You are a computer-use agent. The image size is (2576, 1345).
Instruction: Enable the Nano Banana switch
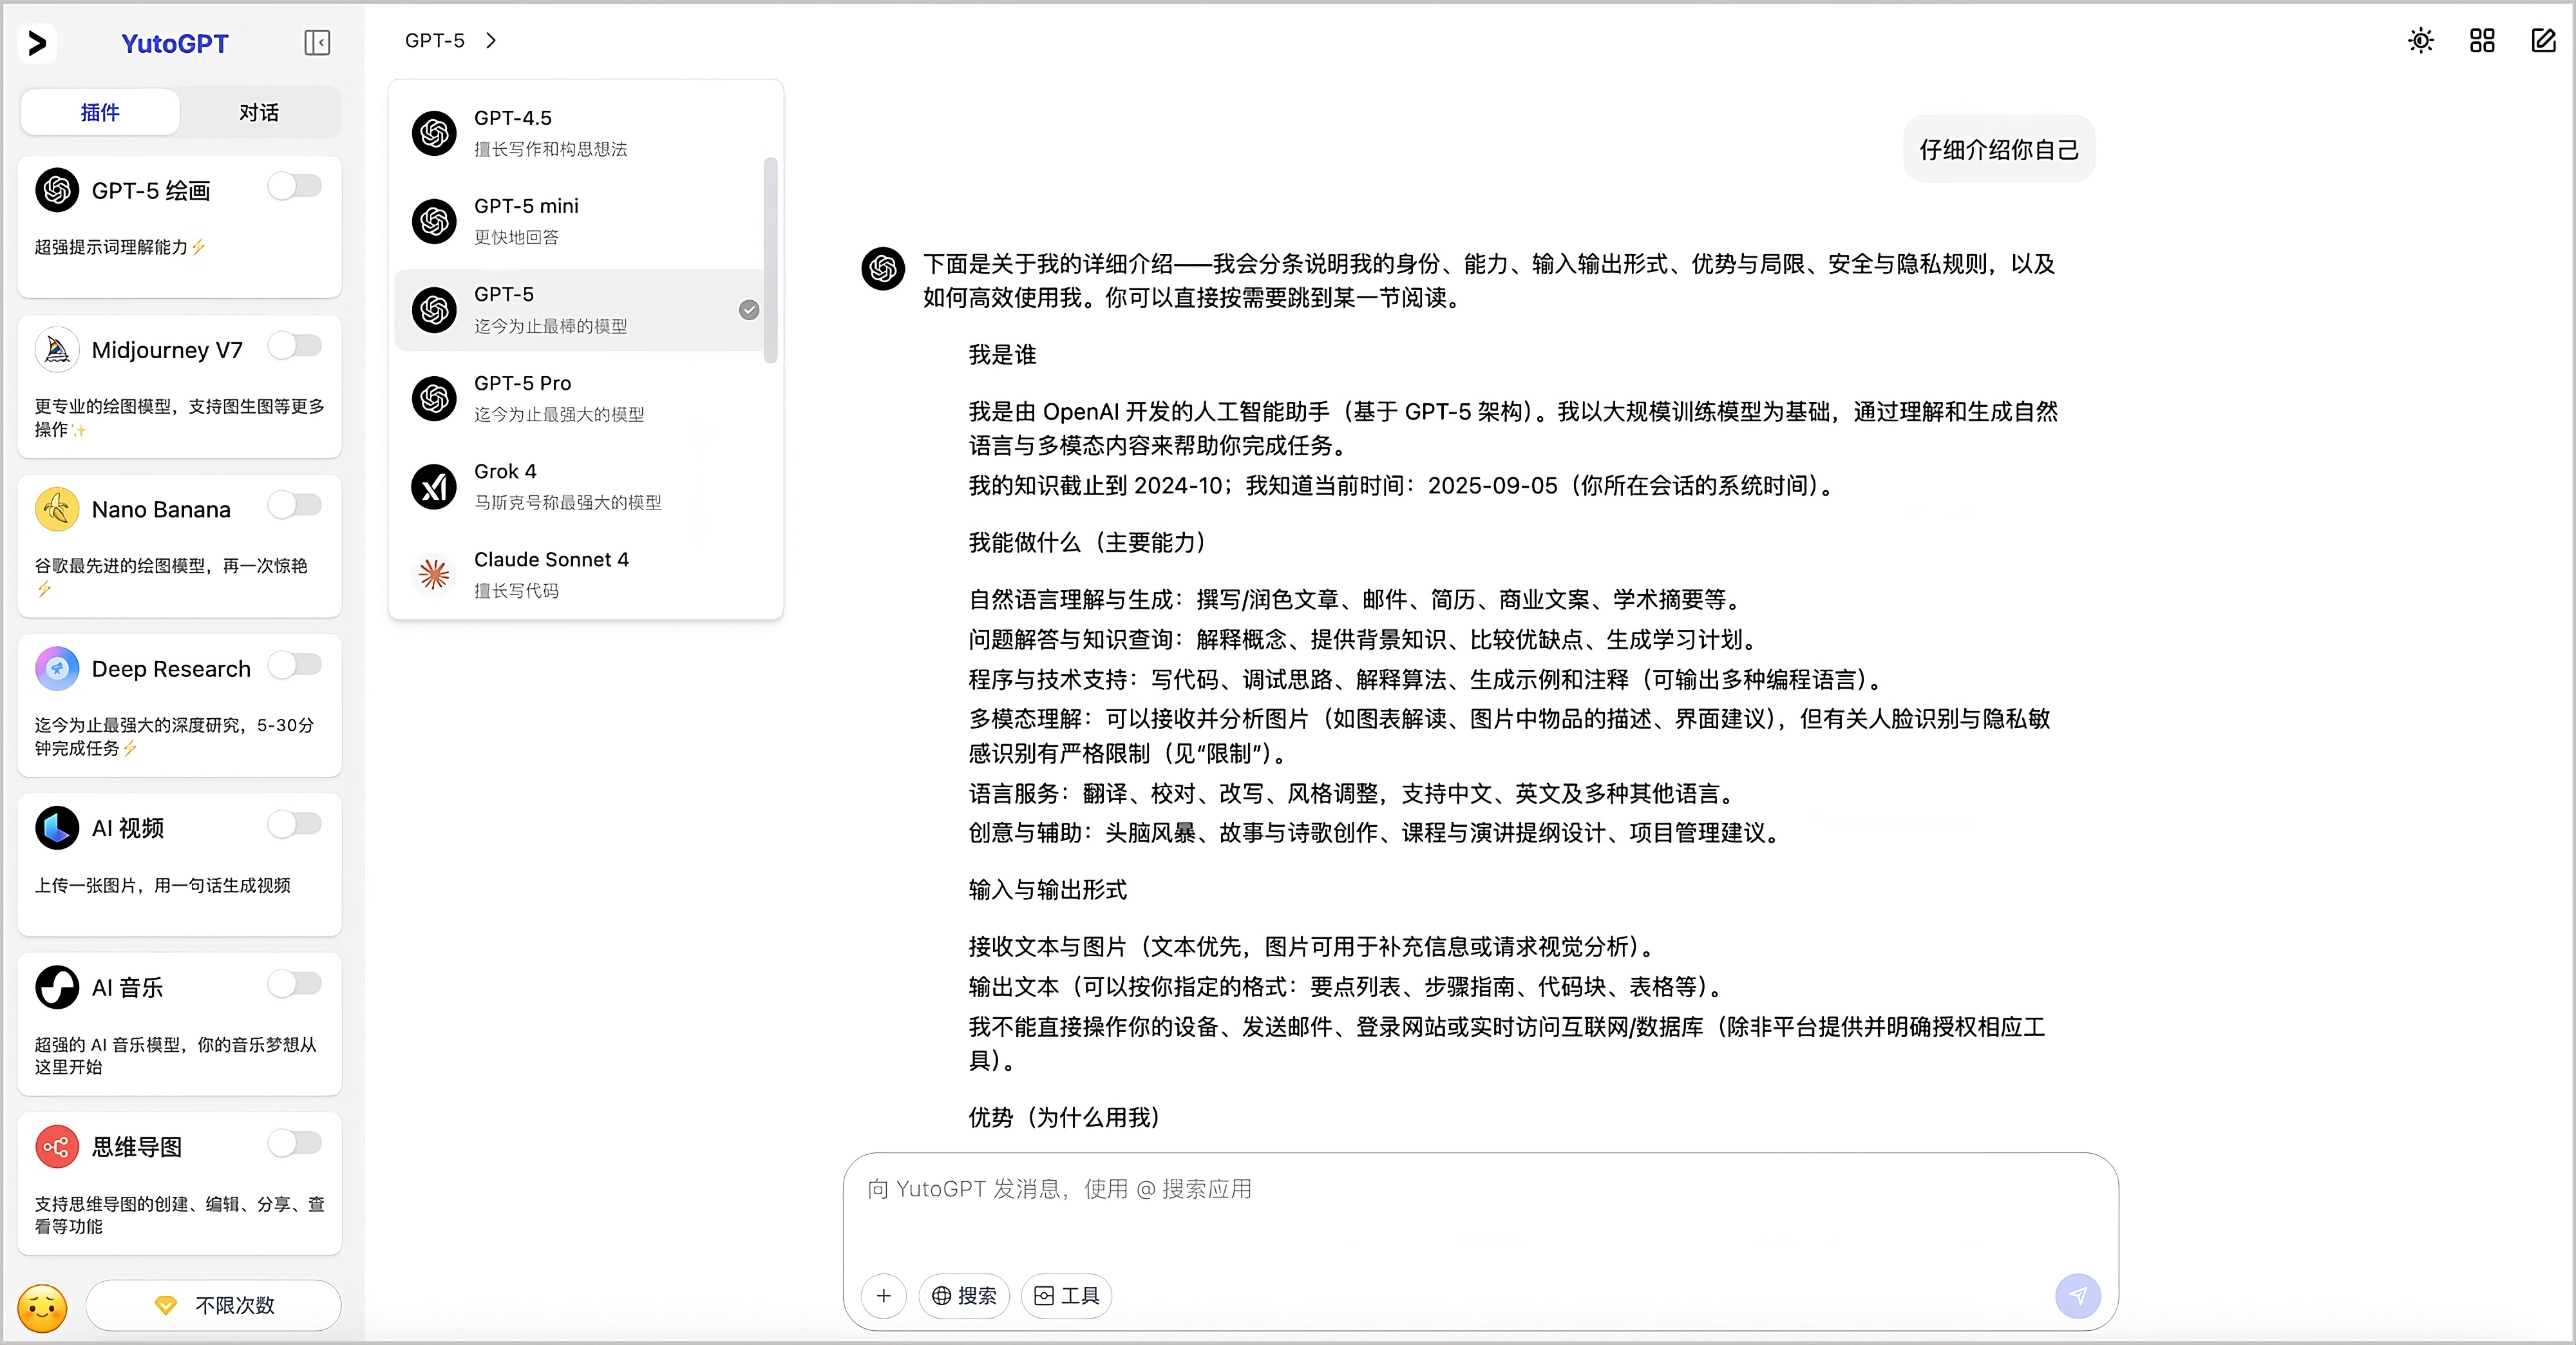pos(295,505)
